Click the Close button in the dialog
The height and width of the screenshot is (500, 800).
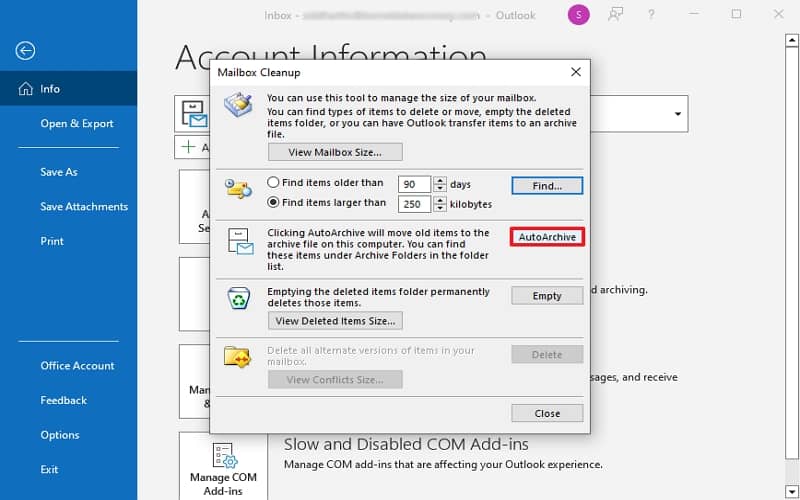click(x=547, y=413)
